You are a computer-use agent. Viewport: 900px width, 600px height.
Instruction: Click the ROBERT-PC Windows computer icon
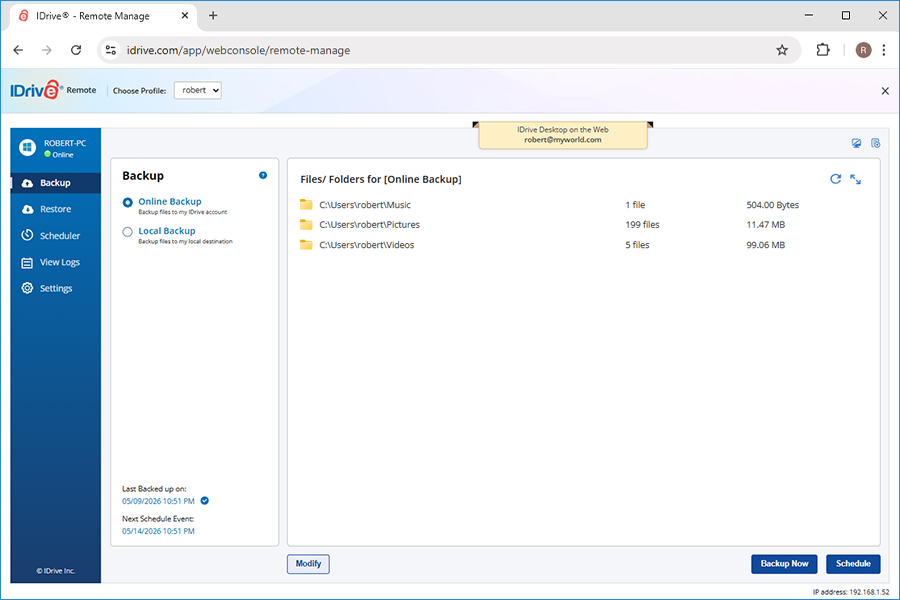coord(27,148)
